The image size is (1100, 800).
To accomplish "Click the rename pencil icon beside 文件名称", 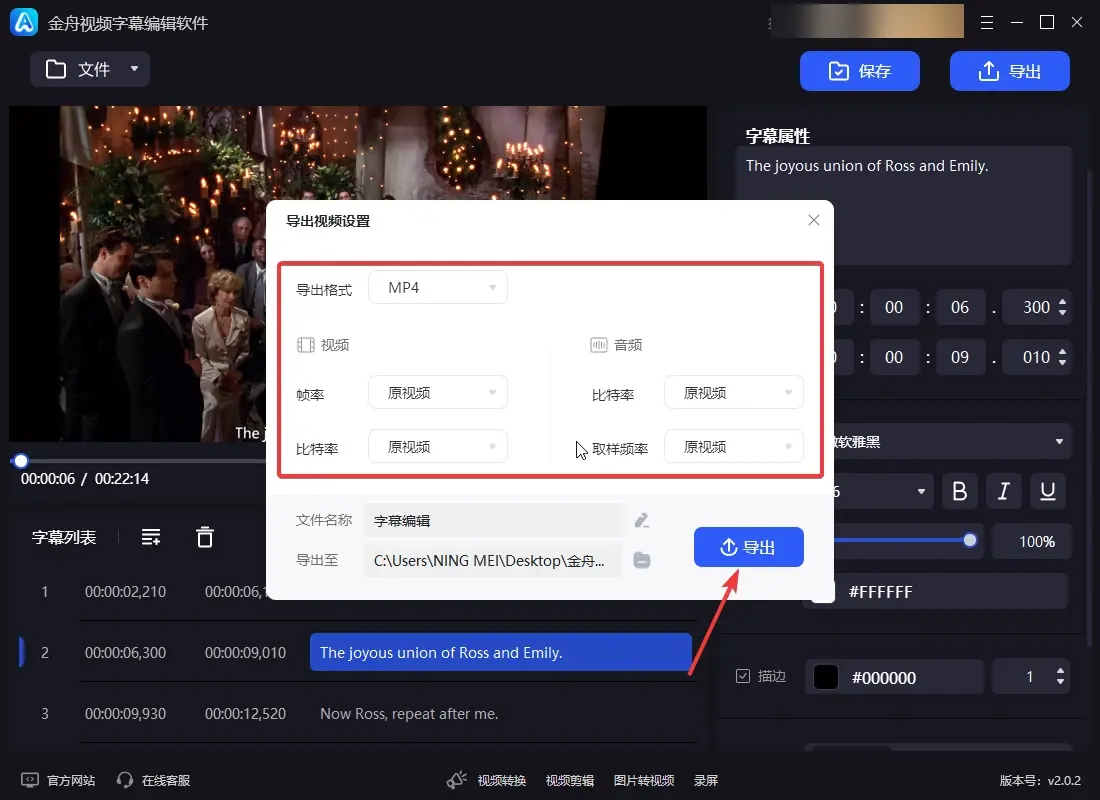I will tap(642, 520).
